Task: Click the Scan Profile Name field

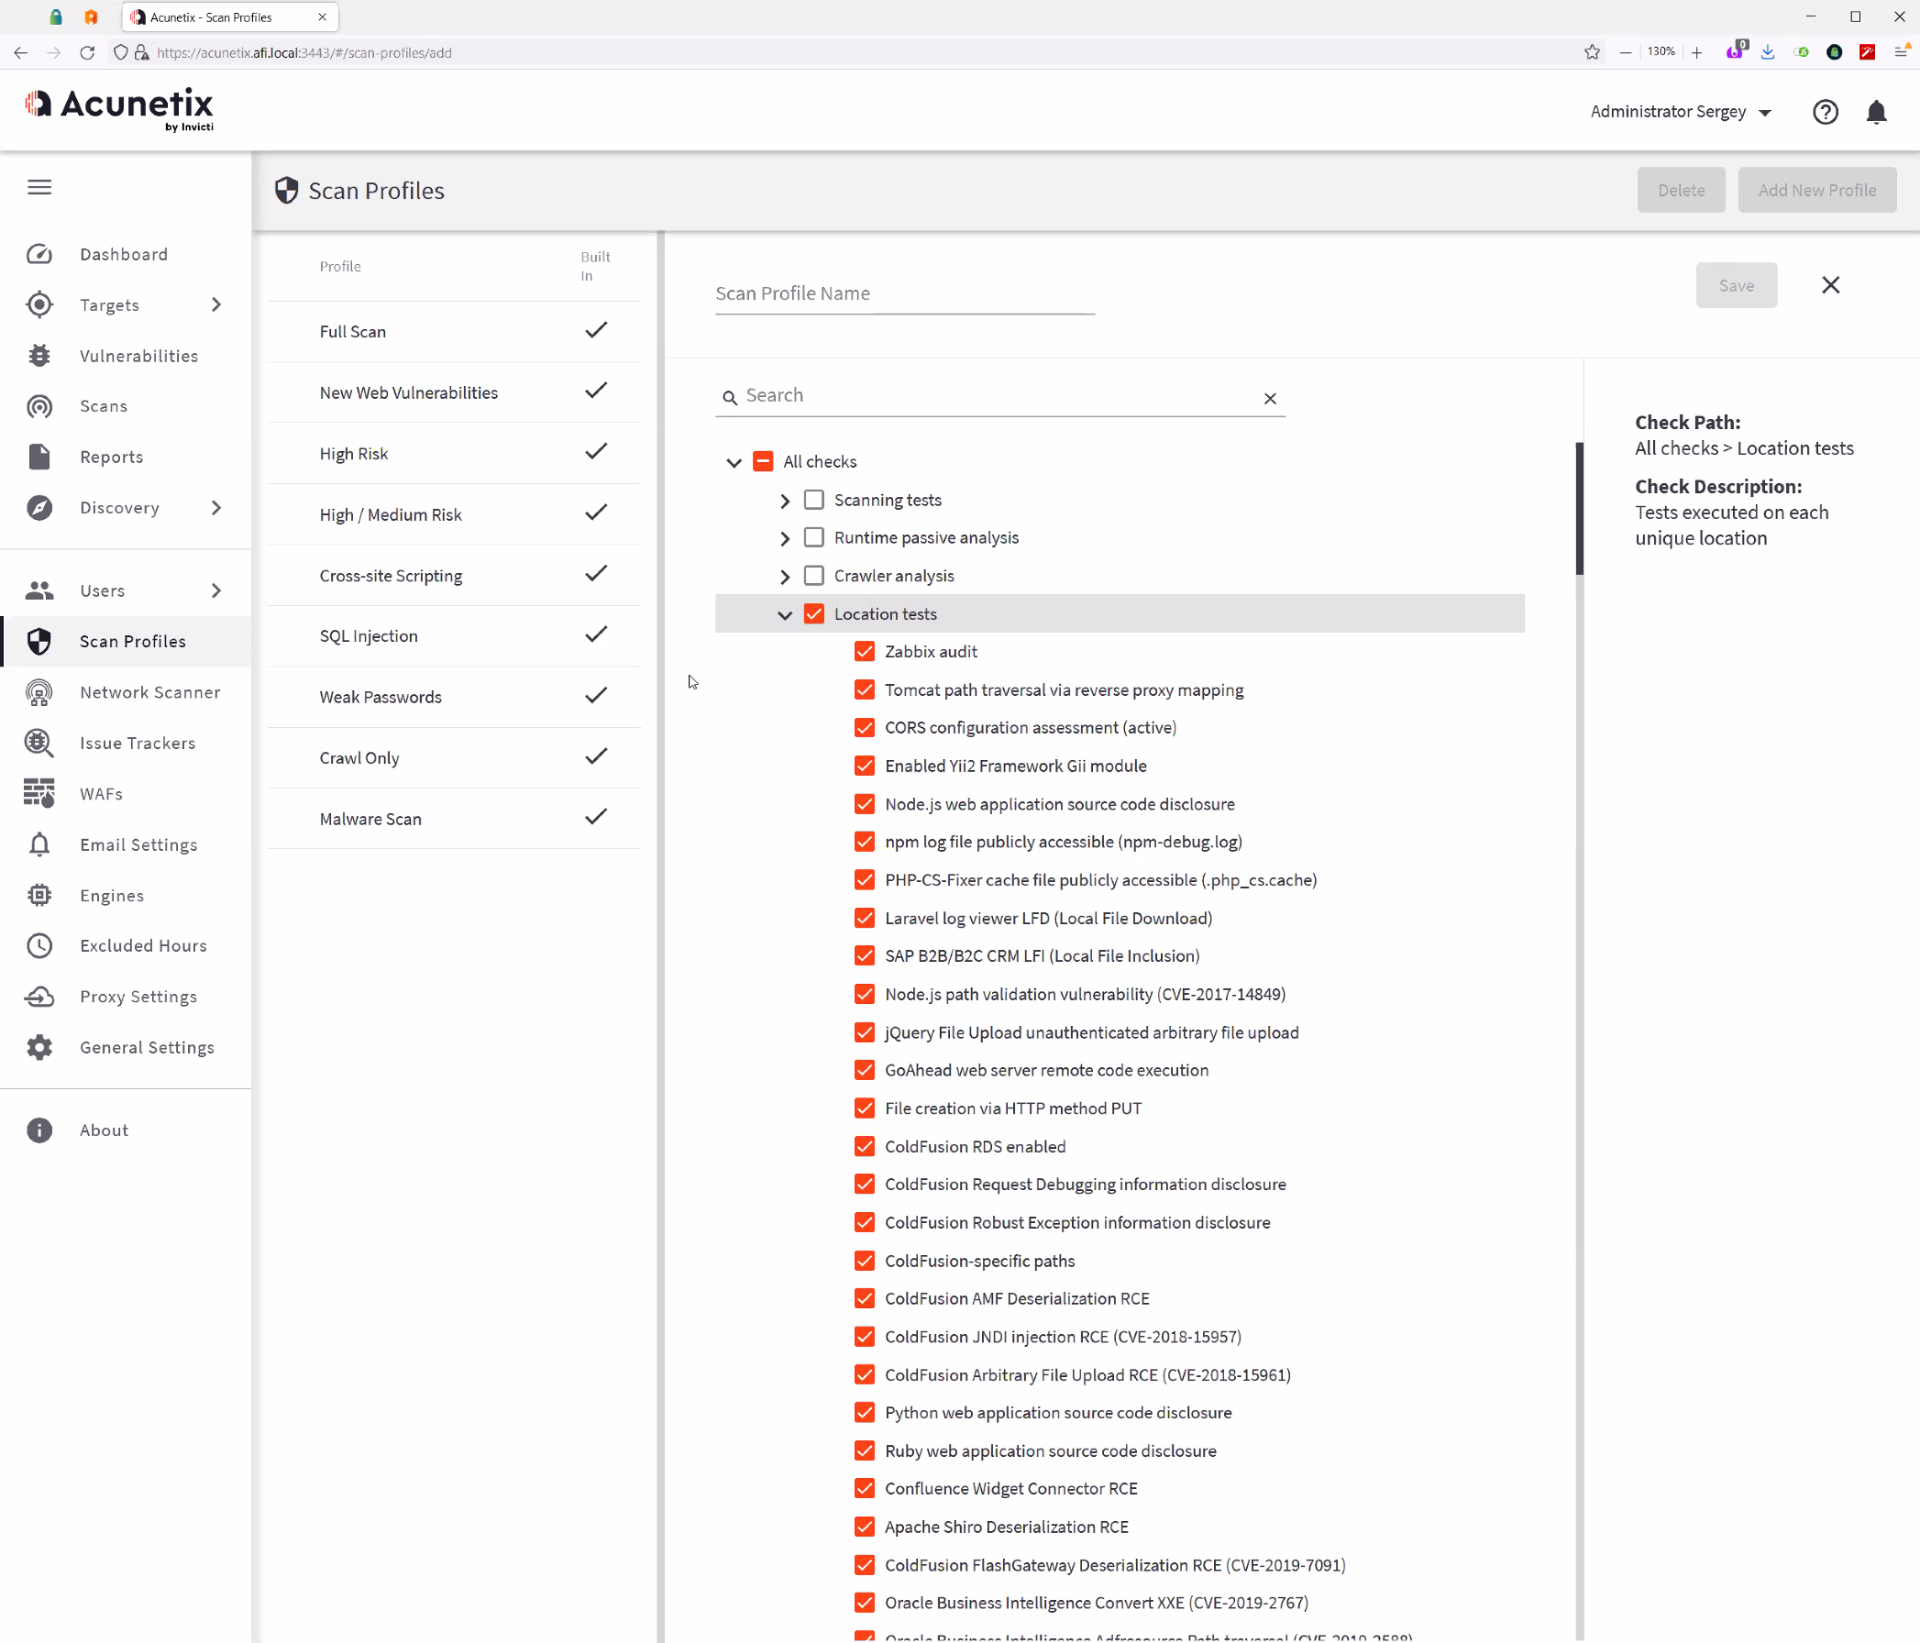Action: [904, 293]
